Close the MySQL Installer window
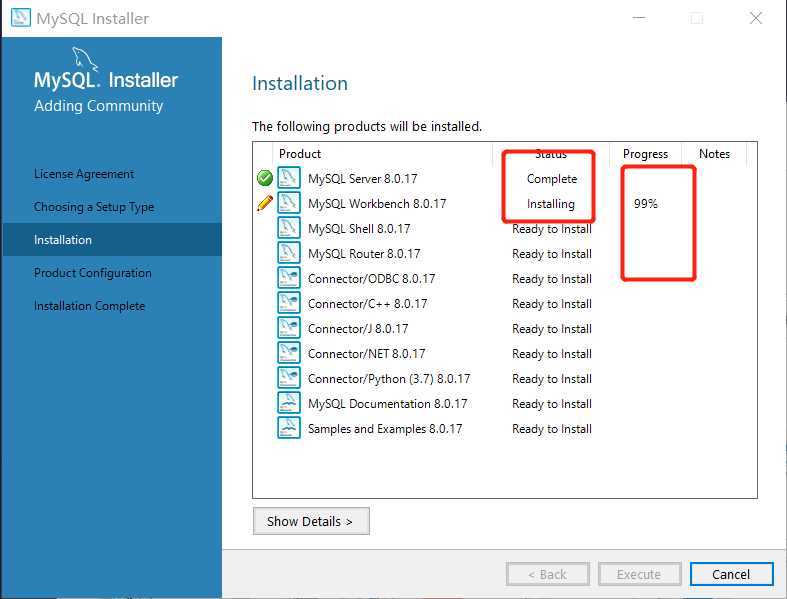The width and height of the screenshot is (787, 599). pos(755,18)
